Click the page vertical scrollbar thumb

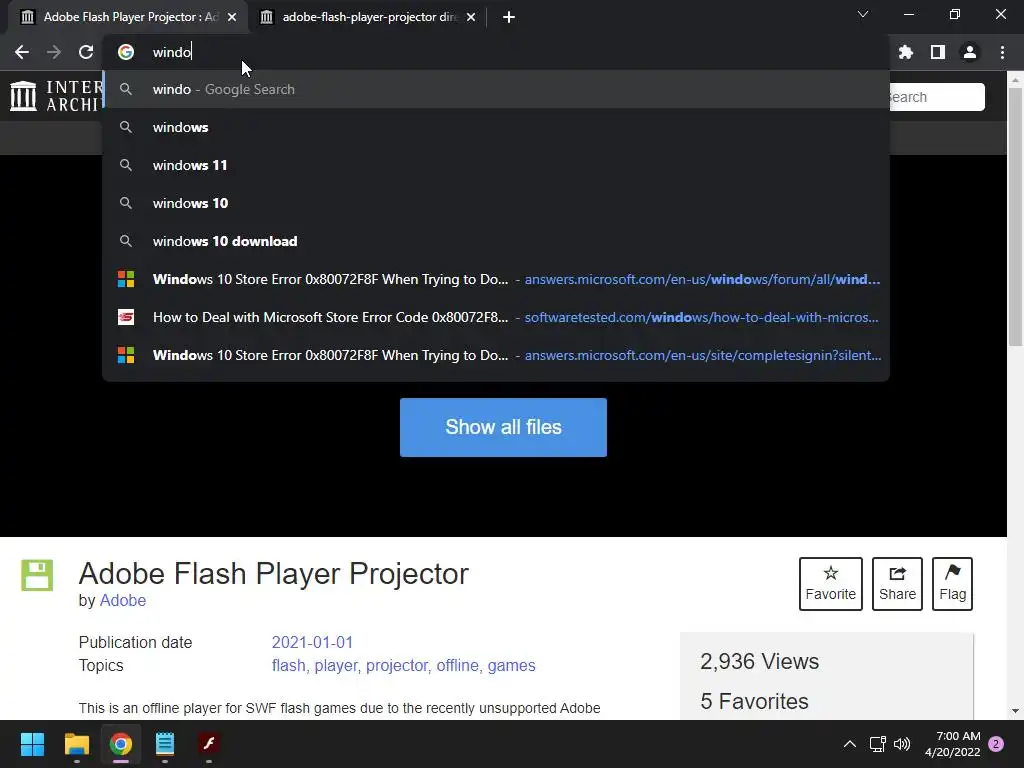coord(1015,216)
